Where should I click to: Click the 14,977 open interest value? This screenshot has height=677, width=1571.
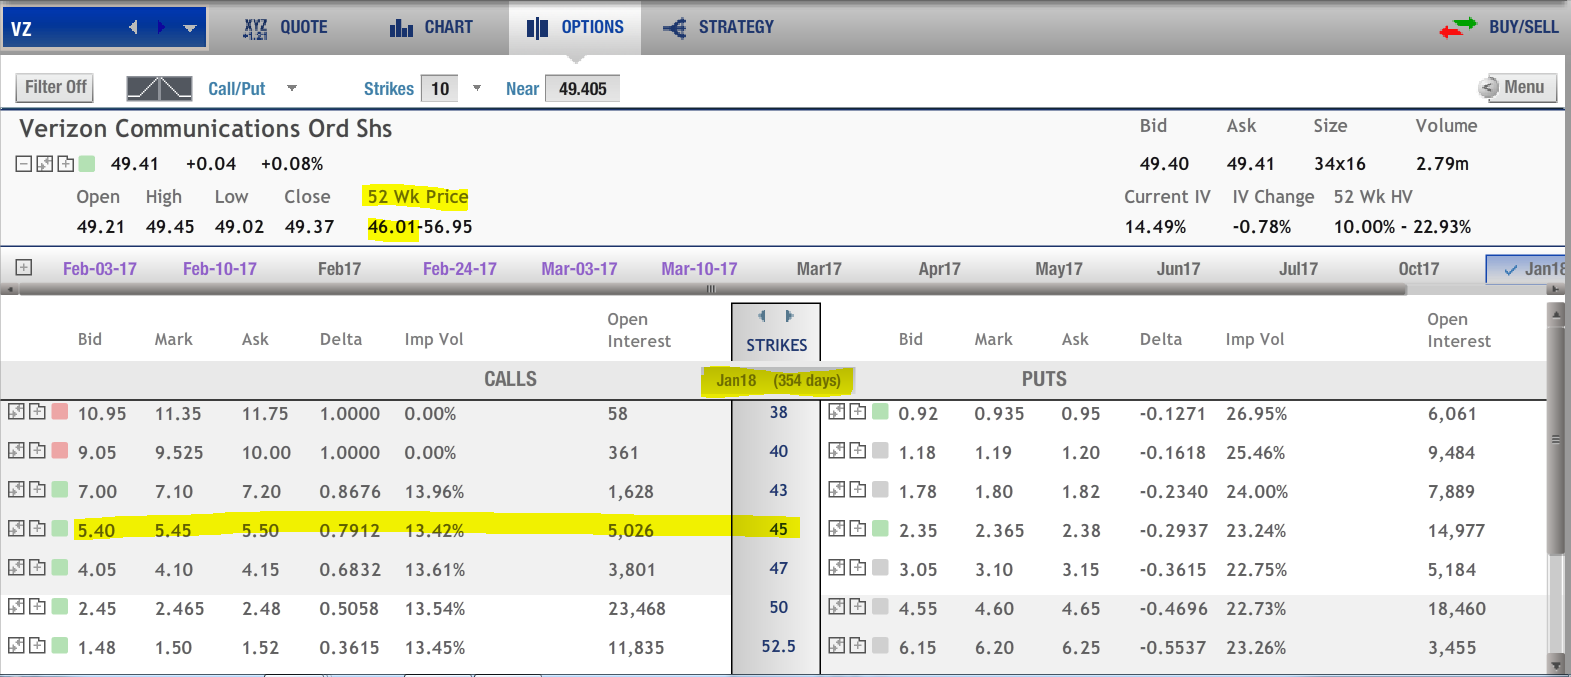tap(1456, 530)
